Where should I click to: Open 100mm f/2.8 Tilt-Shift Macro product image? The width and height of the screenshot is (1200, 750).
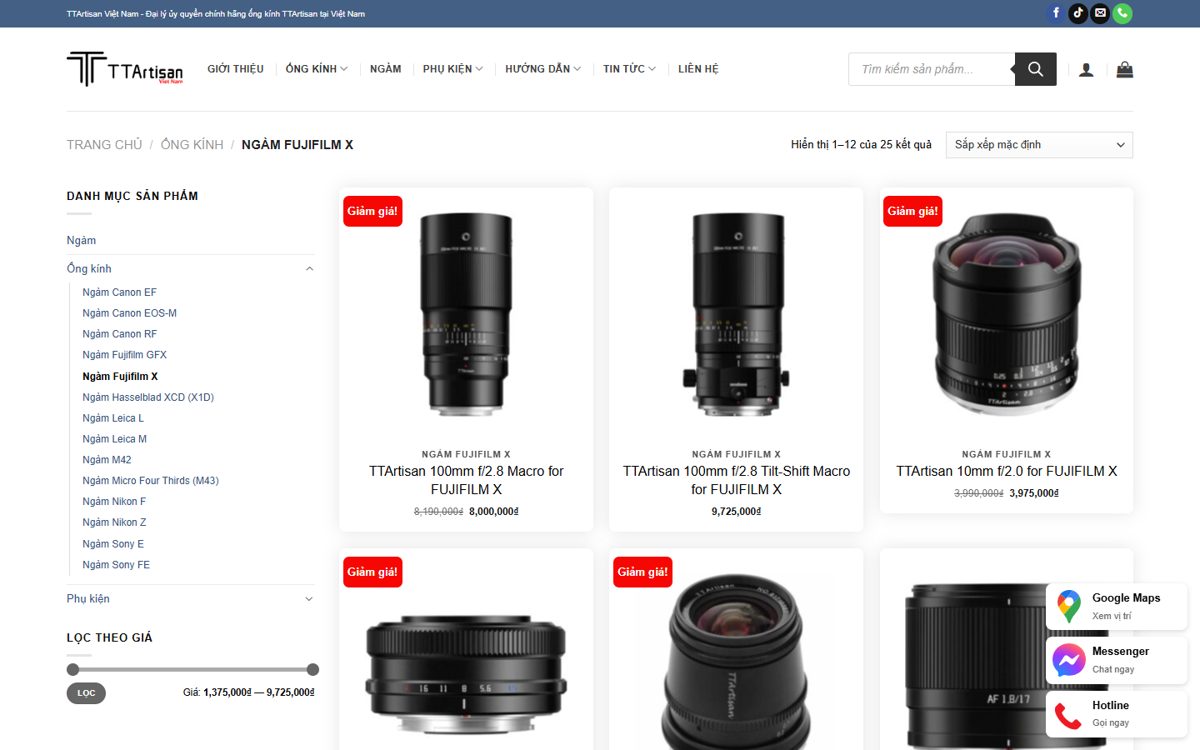click(736, 315)
